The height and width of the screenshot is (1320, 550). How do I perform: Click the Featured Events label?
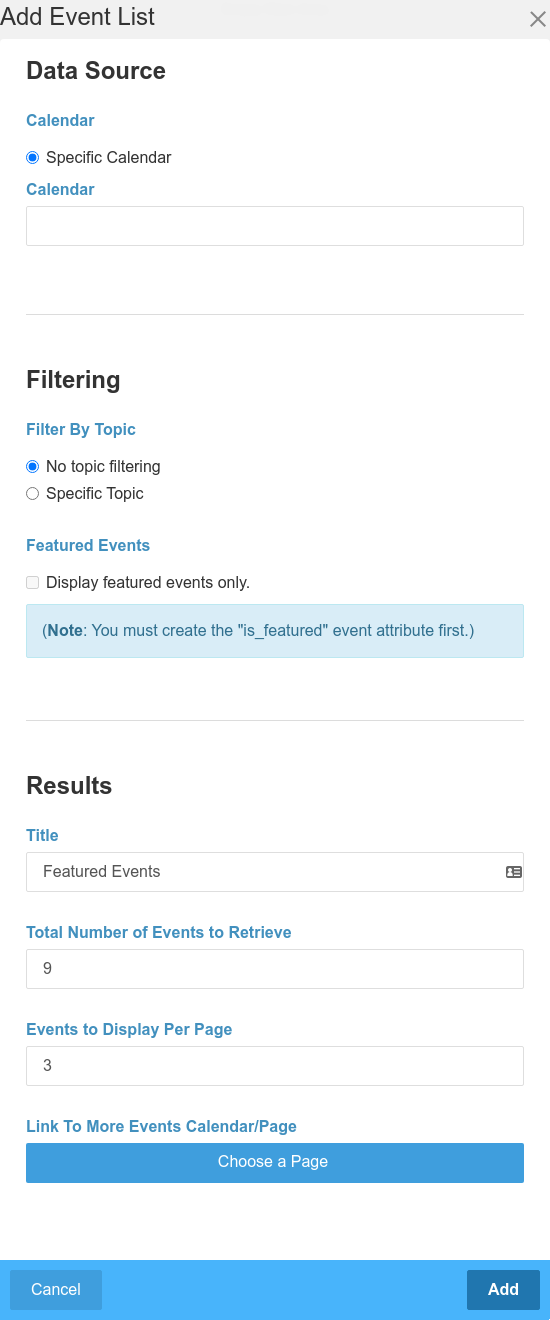(x=88, y=546)
